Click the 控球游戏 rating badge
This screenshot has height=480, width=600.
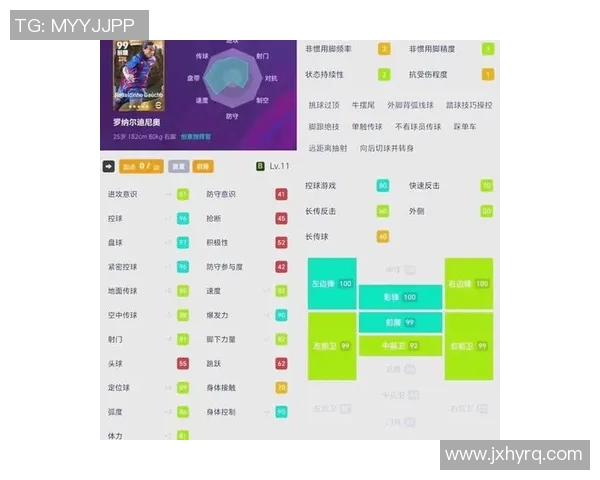383,186
